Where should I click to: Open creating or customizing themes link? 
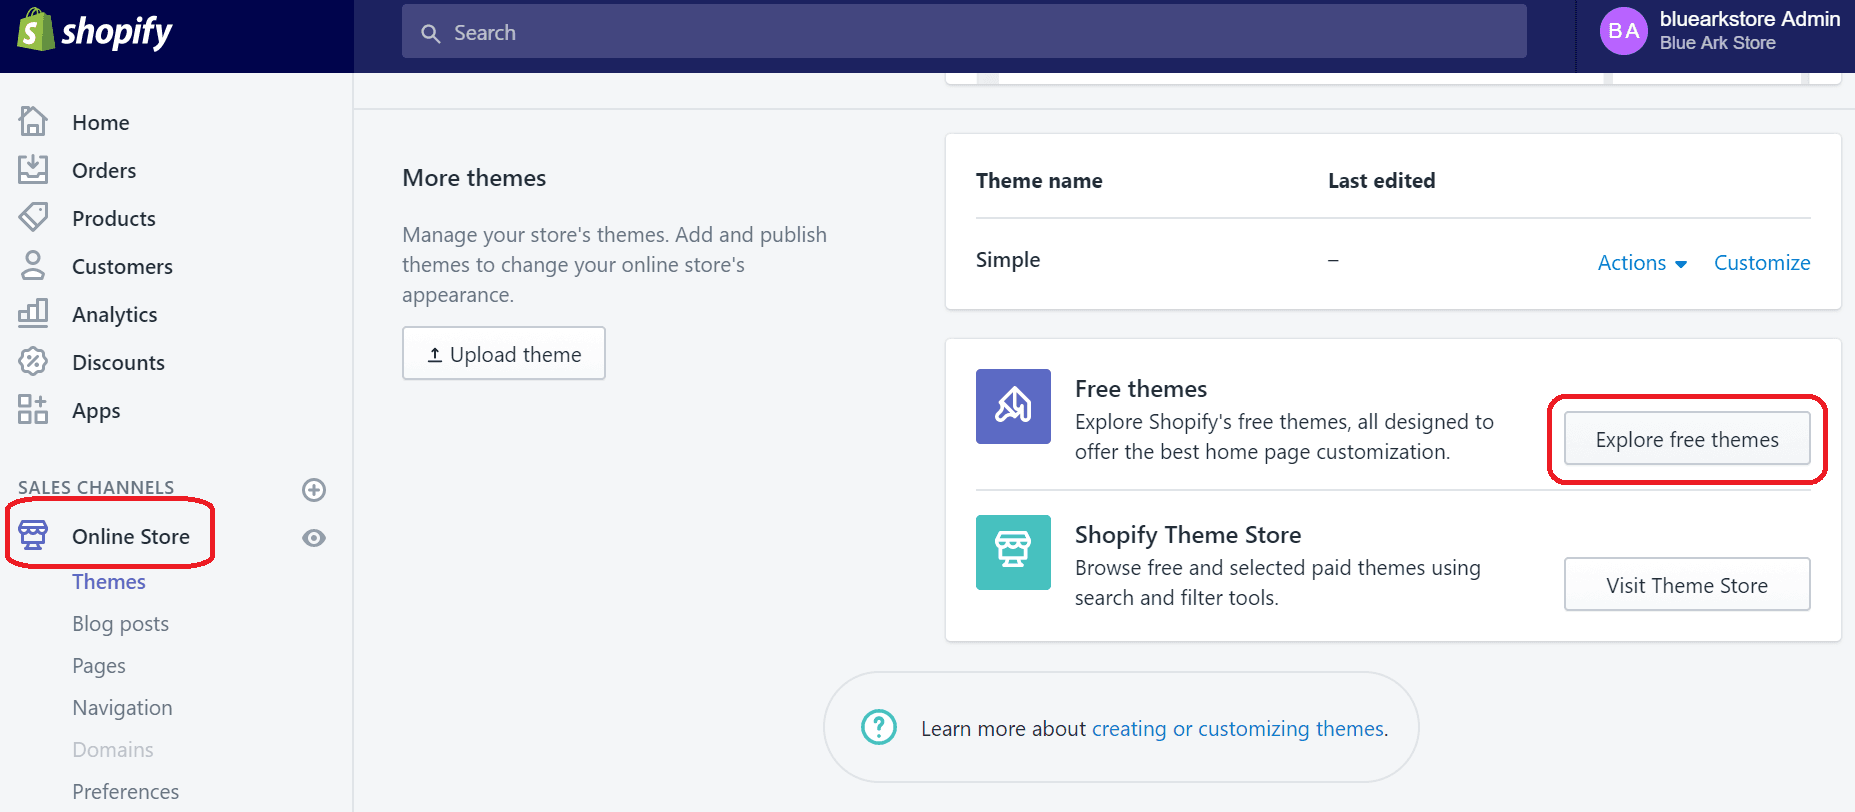[1238, 729]
